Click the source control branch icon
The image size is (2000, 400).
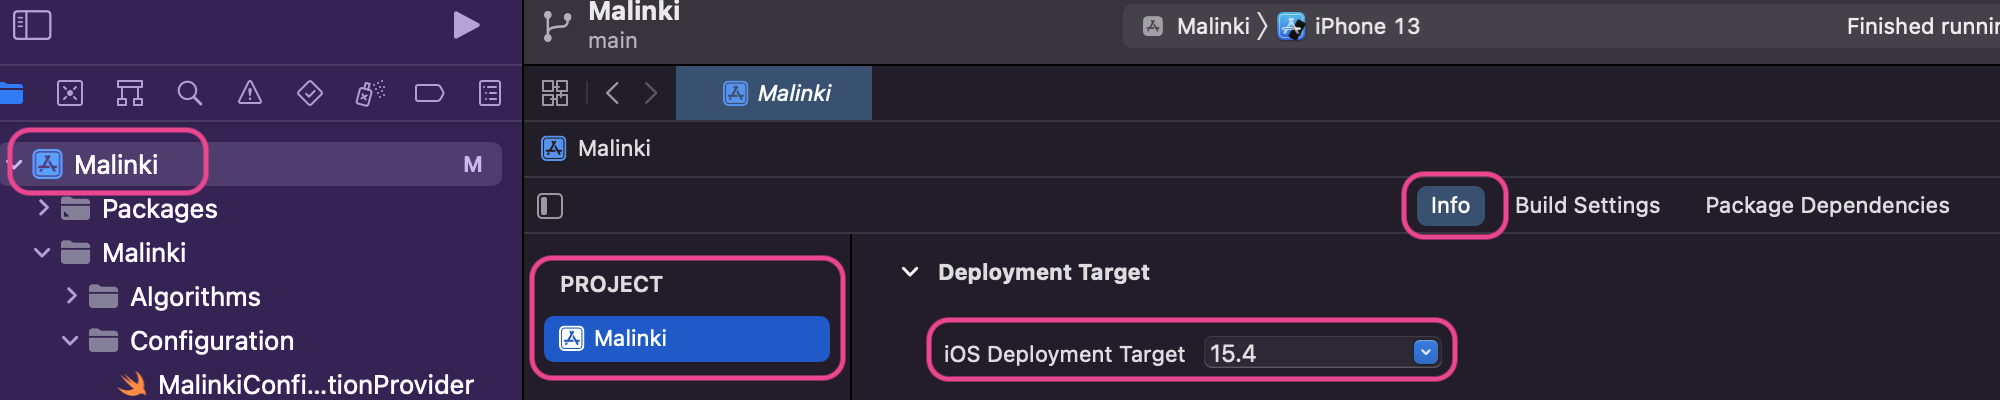pos(556,26)
